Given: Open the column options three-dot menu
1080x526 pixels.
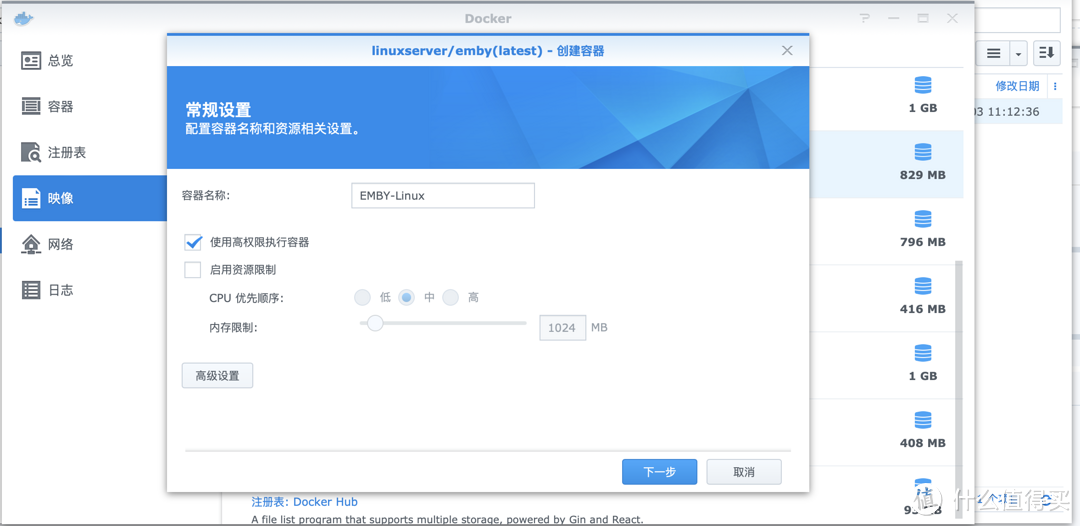Looking at the screenshot, I should [x=1055, y=86].
